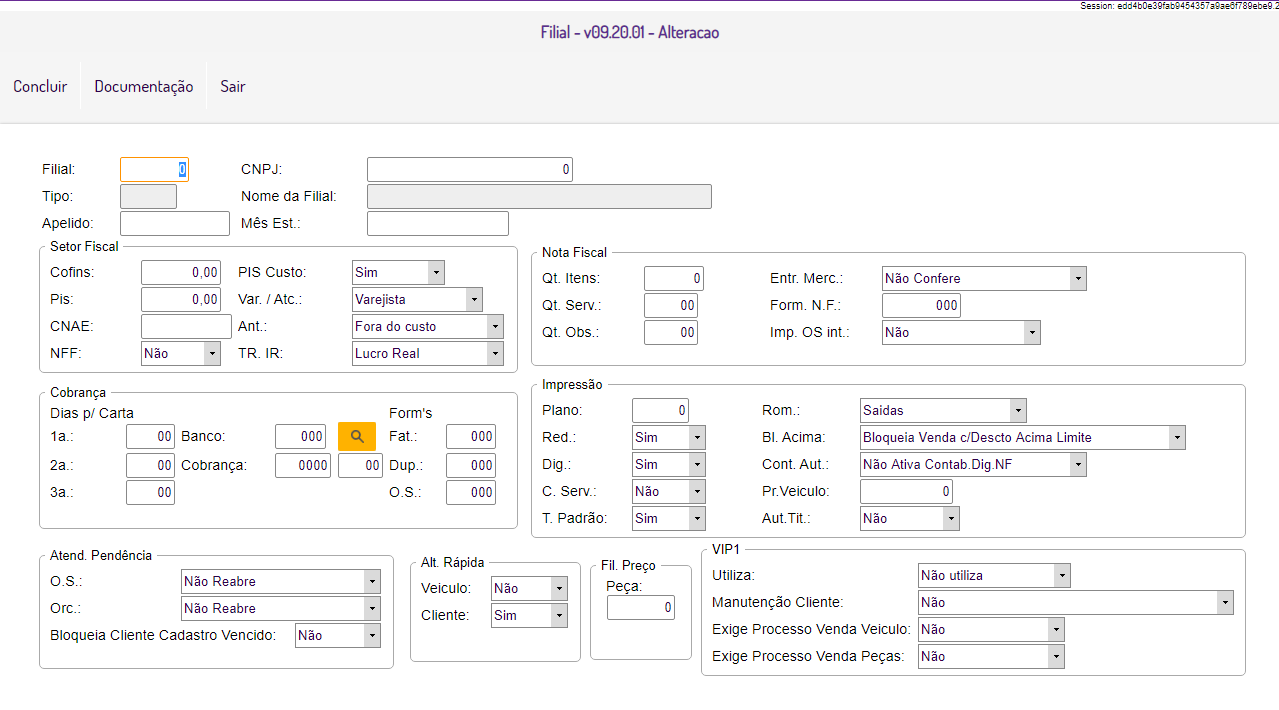
Task: Open the Rom. Saidas dropdown
Action: 943,410
